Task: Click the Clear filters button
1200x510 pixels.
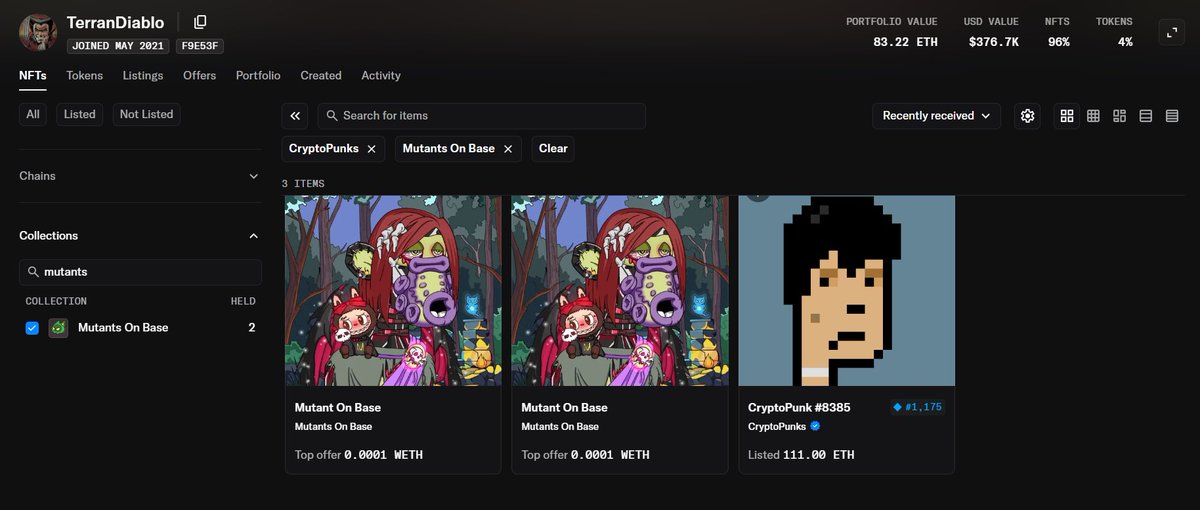Action: pyautogui.click(x=553, y=148)
